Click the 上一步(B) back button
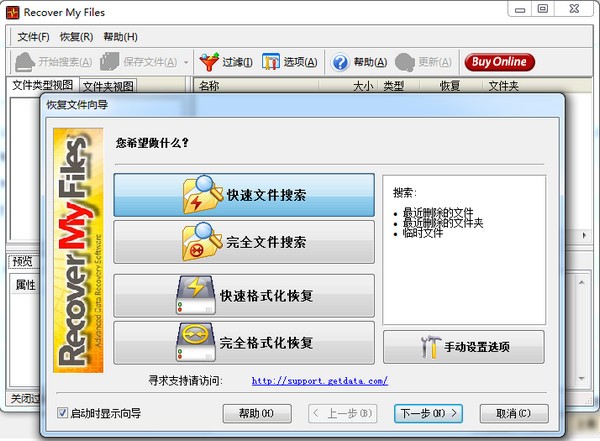The height and width of the screenshot is (441, 600). (342, 413)
